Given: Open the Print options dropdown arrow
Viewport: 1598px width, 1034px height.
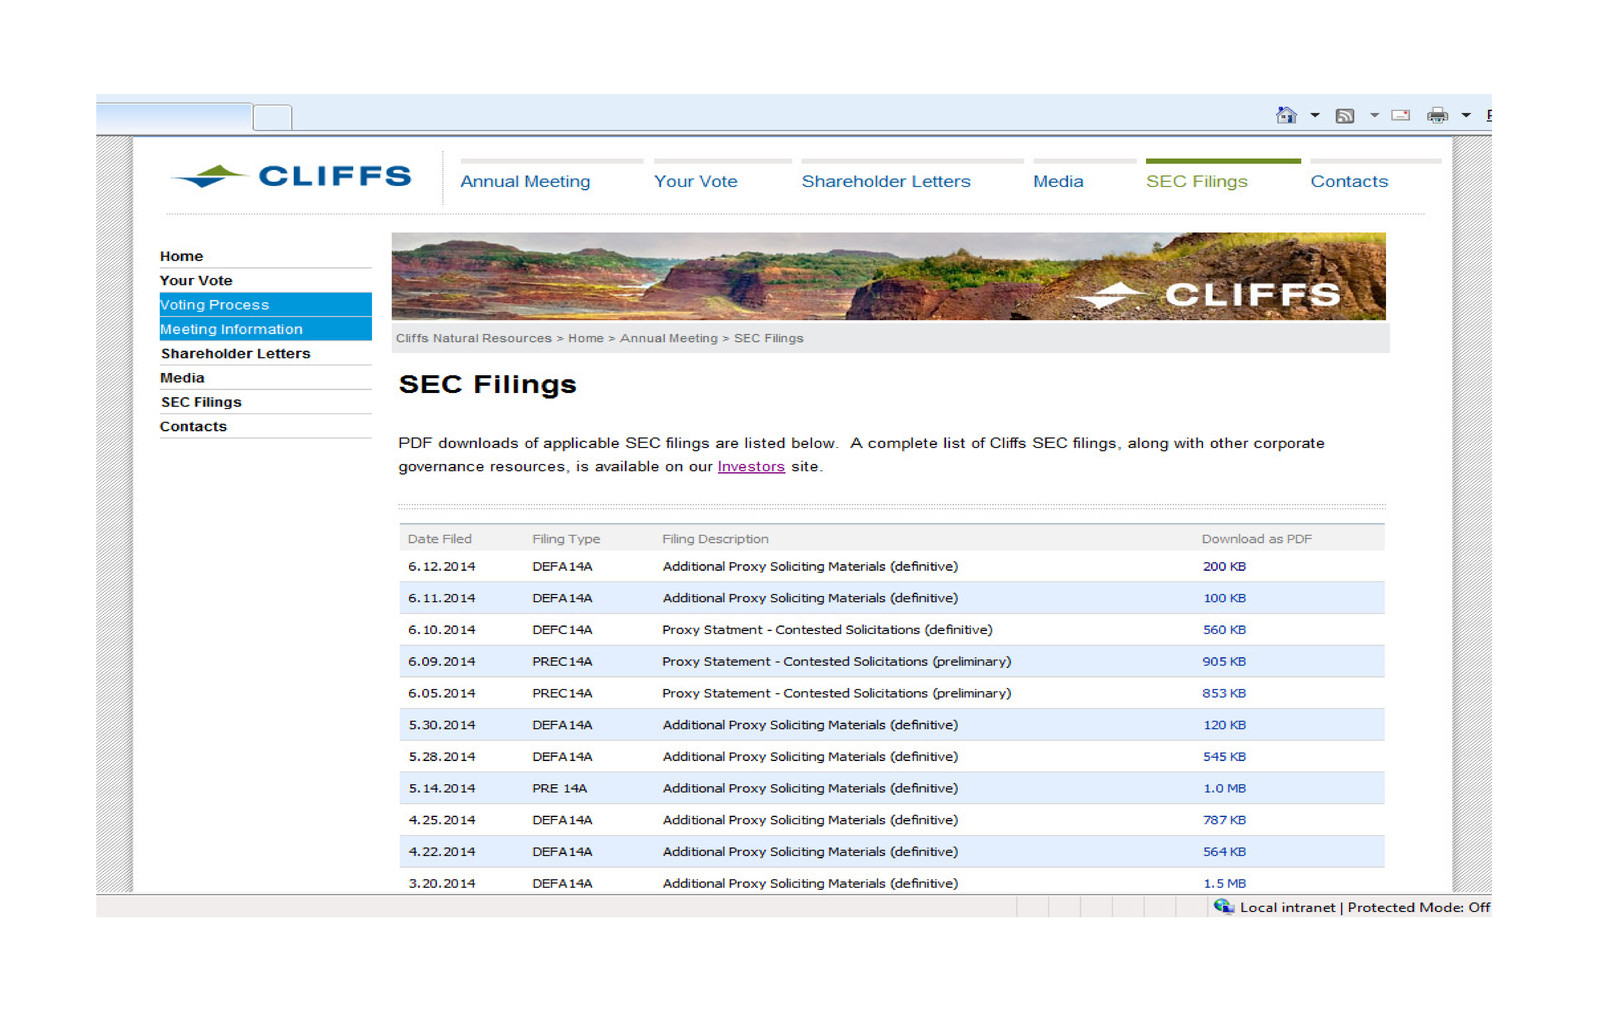Looking at the screenshot, I should point(1466,116).
